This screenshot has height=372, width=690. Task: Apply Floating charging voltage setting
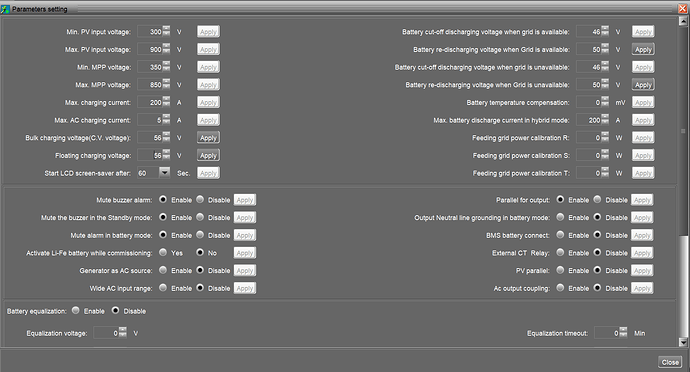[208, 155]
